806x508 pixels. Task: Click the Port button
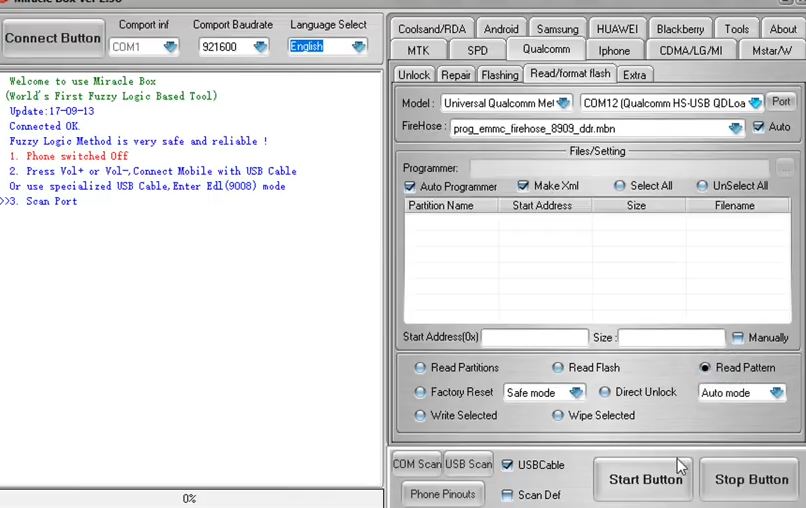pyautogui.click(x=780, y=102)
